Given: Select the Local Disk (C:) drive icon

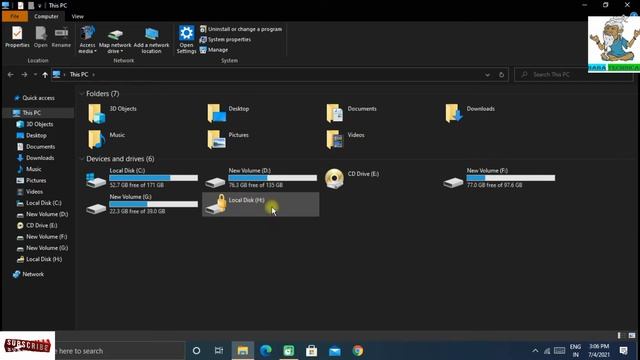Looking at the screenshot, I should pyautogui.click(x=96, y=180).
